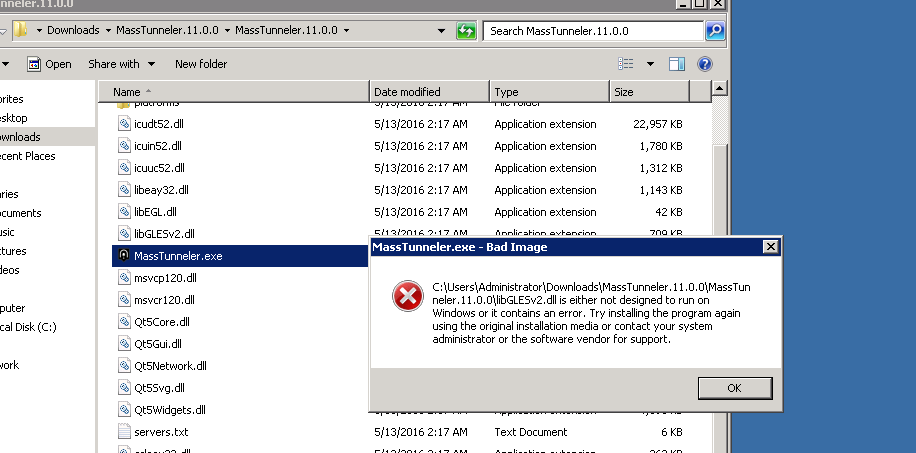
Task: Close the Bad Image error dialog
Action: 771,247
